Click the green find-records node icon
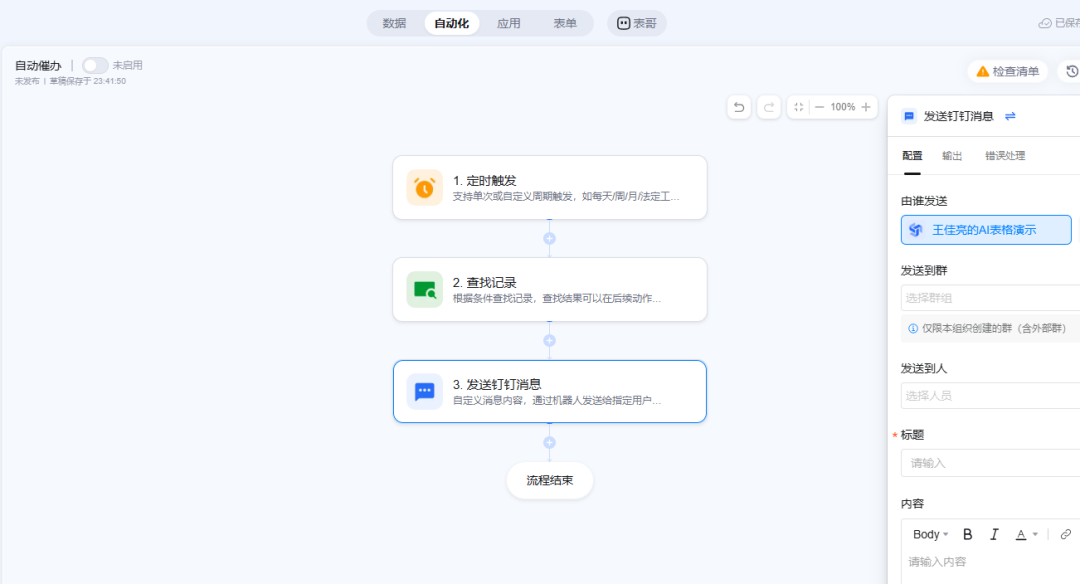 [424, 289]
